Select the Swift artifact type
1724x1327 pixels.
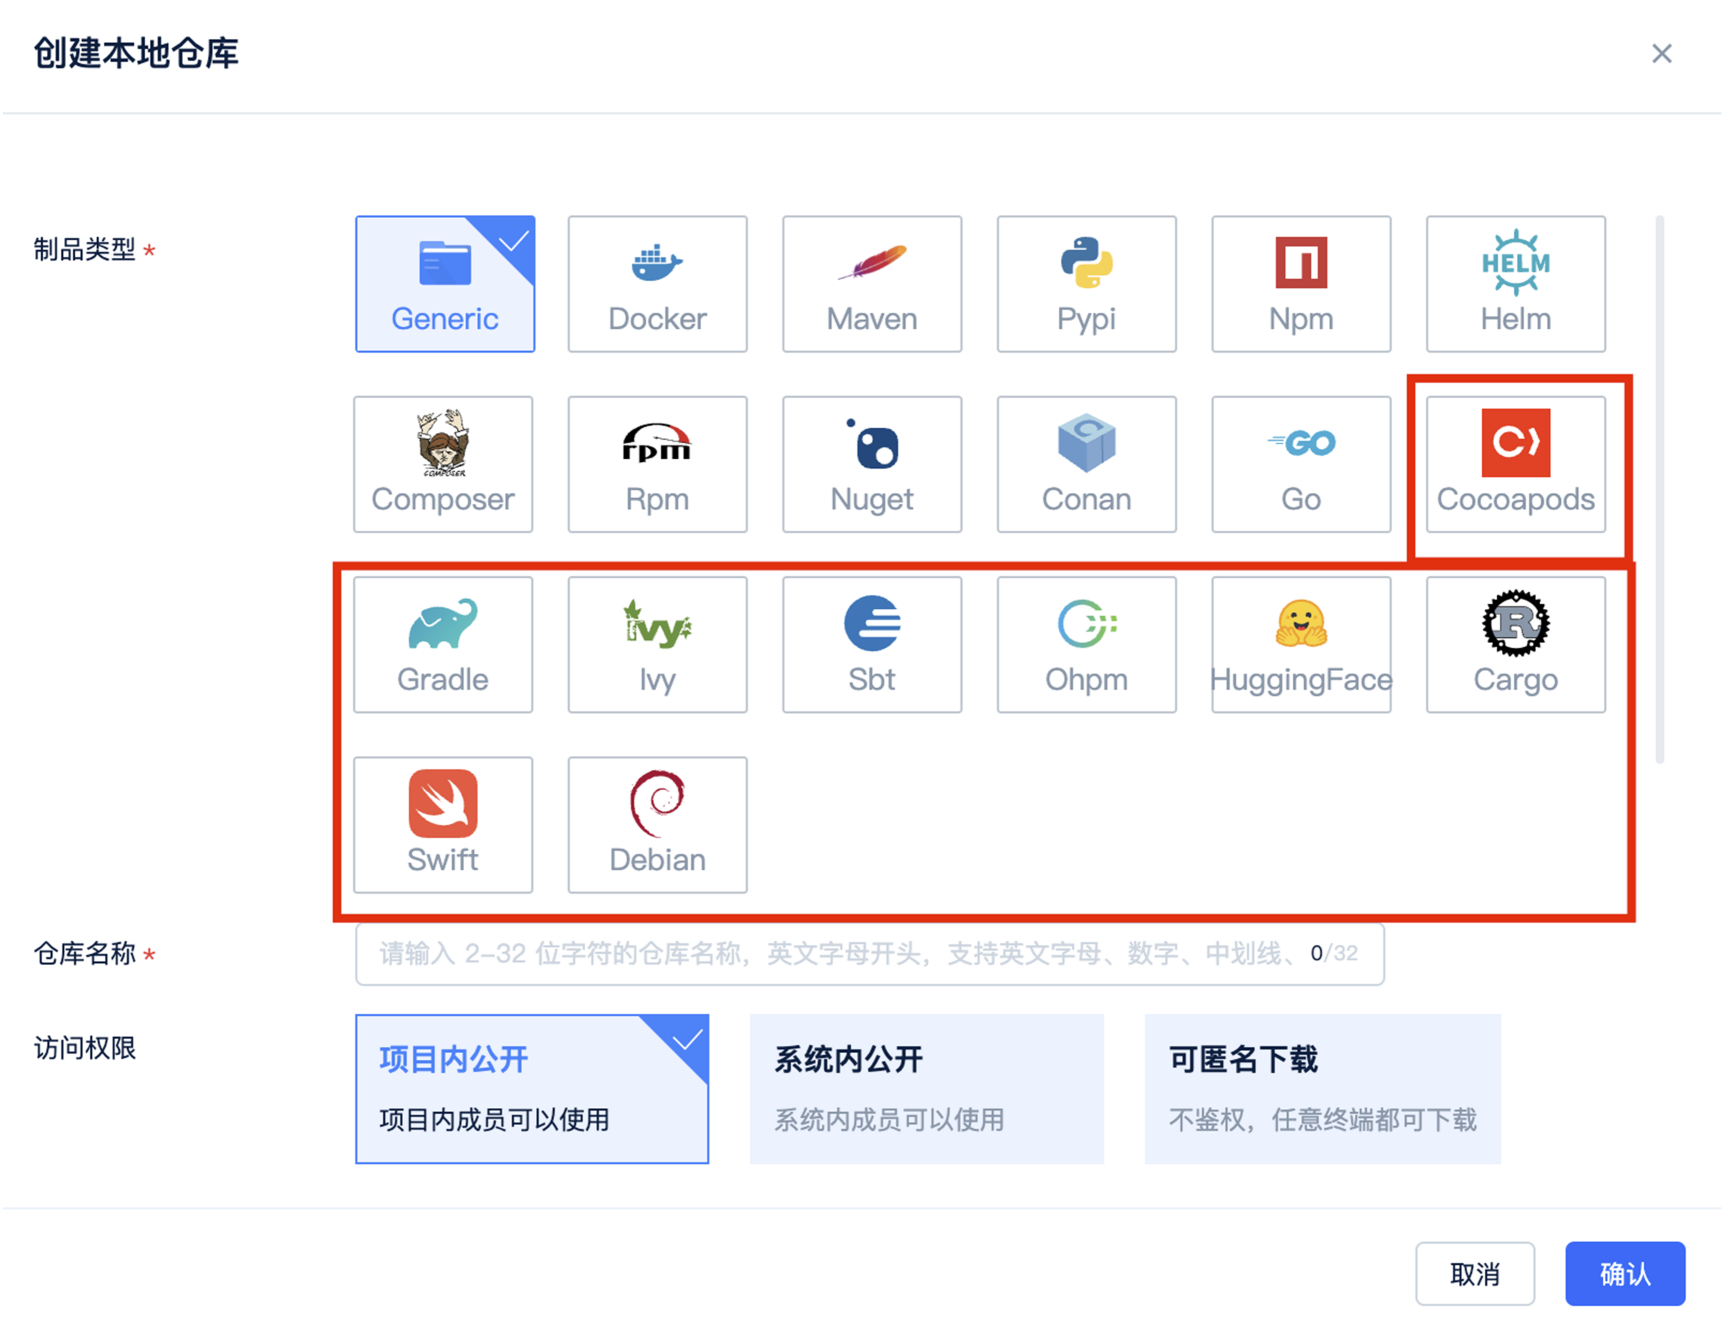pos(443,824)
